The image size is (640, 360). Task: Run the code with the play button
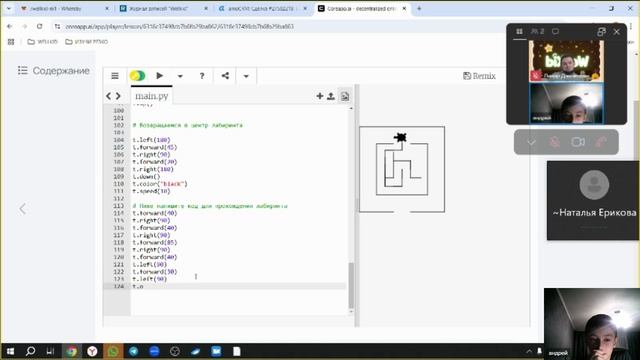pos(160,76)
